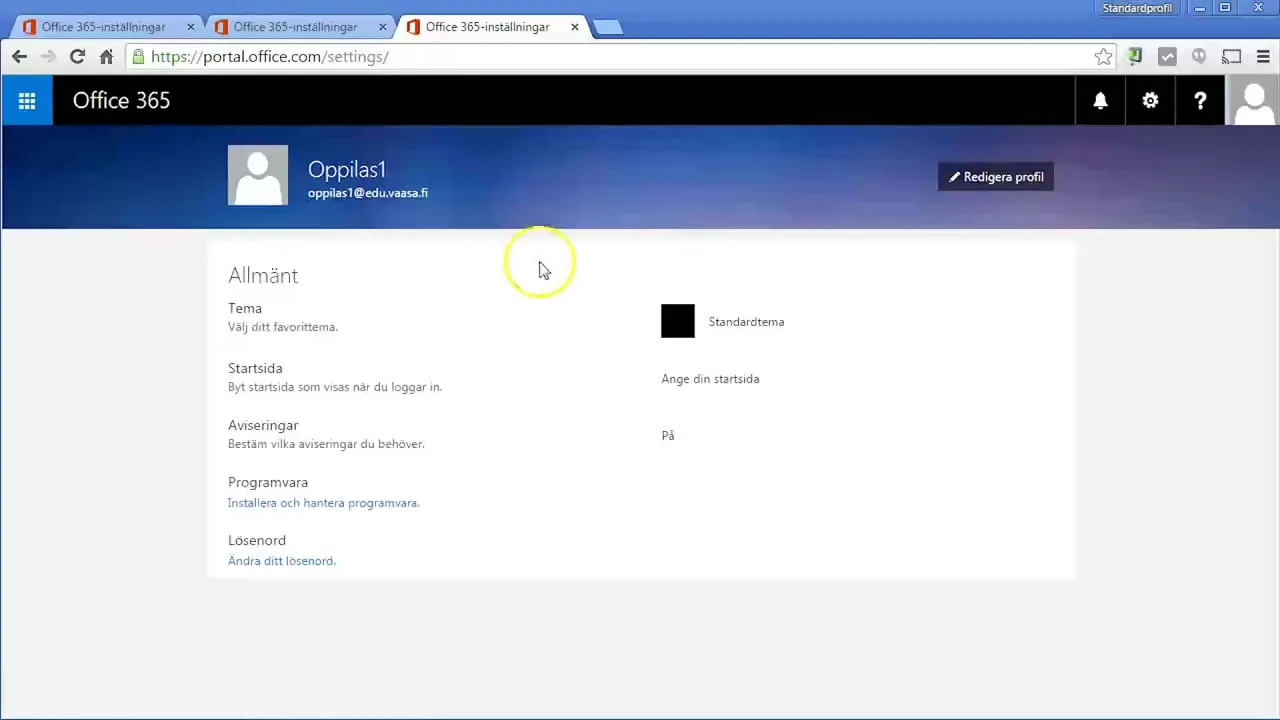Click the Startsida settings heading

point(255,368)
